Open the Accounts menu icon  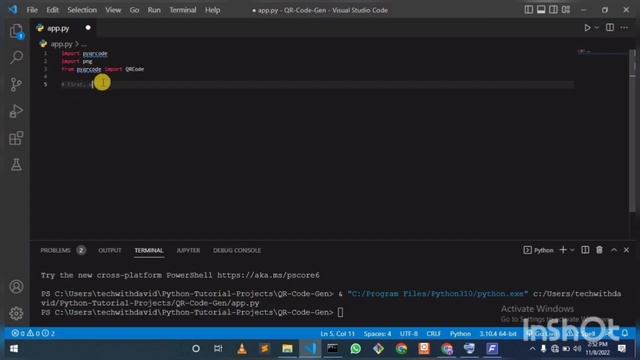point(16,287)
